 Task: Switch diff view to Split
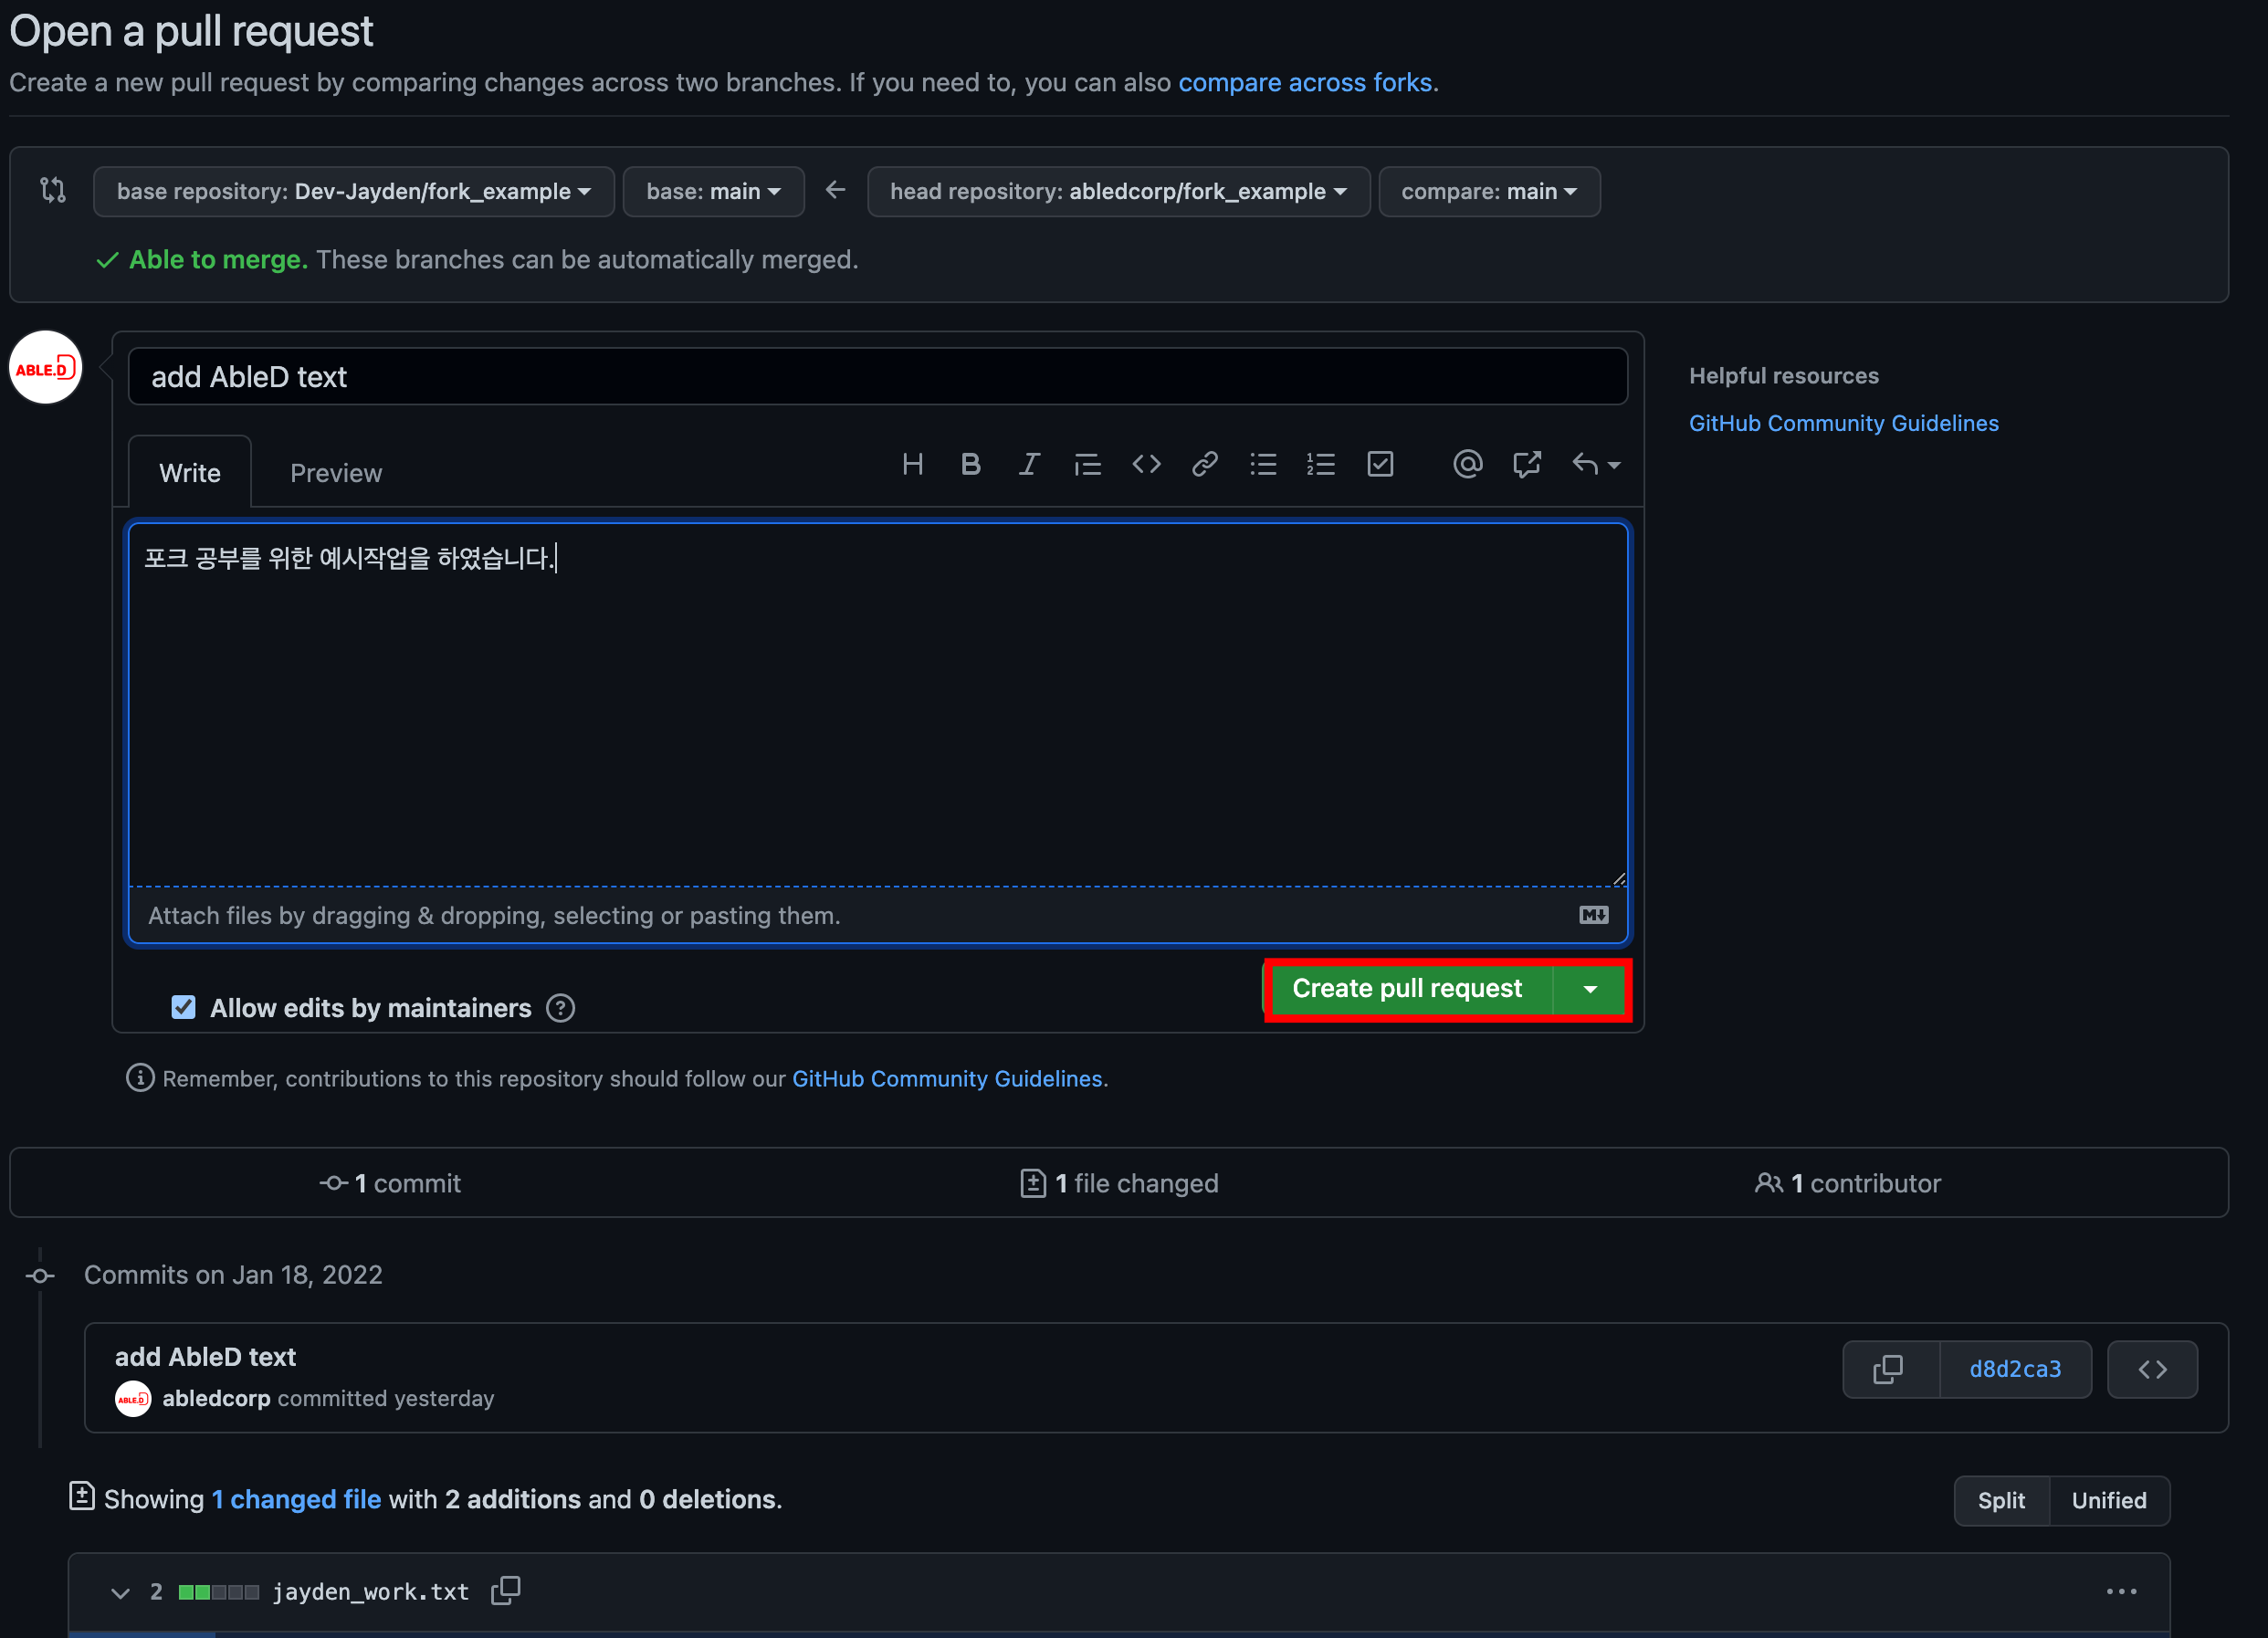2001,1500
